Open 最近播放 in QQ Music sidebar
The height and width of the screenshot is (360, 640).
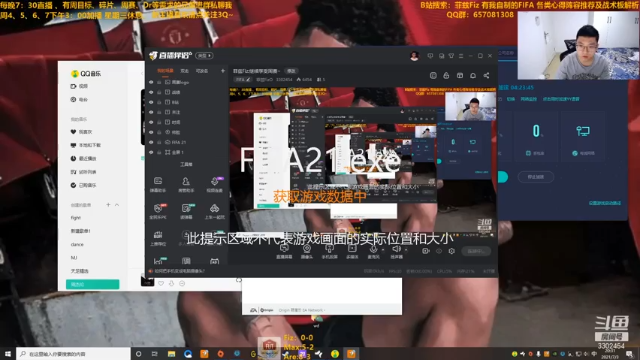84,158
